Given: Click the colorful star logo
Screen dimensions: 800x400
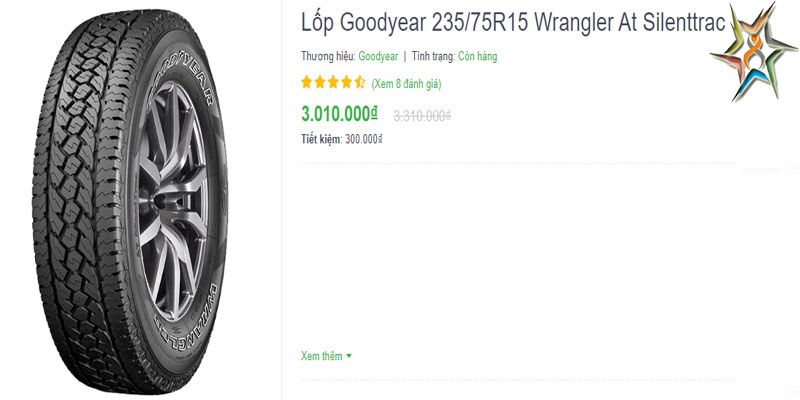Looking at the screenshot, I should 753,50.
